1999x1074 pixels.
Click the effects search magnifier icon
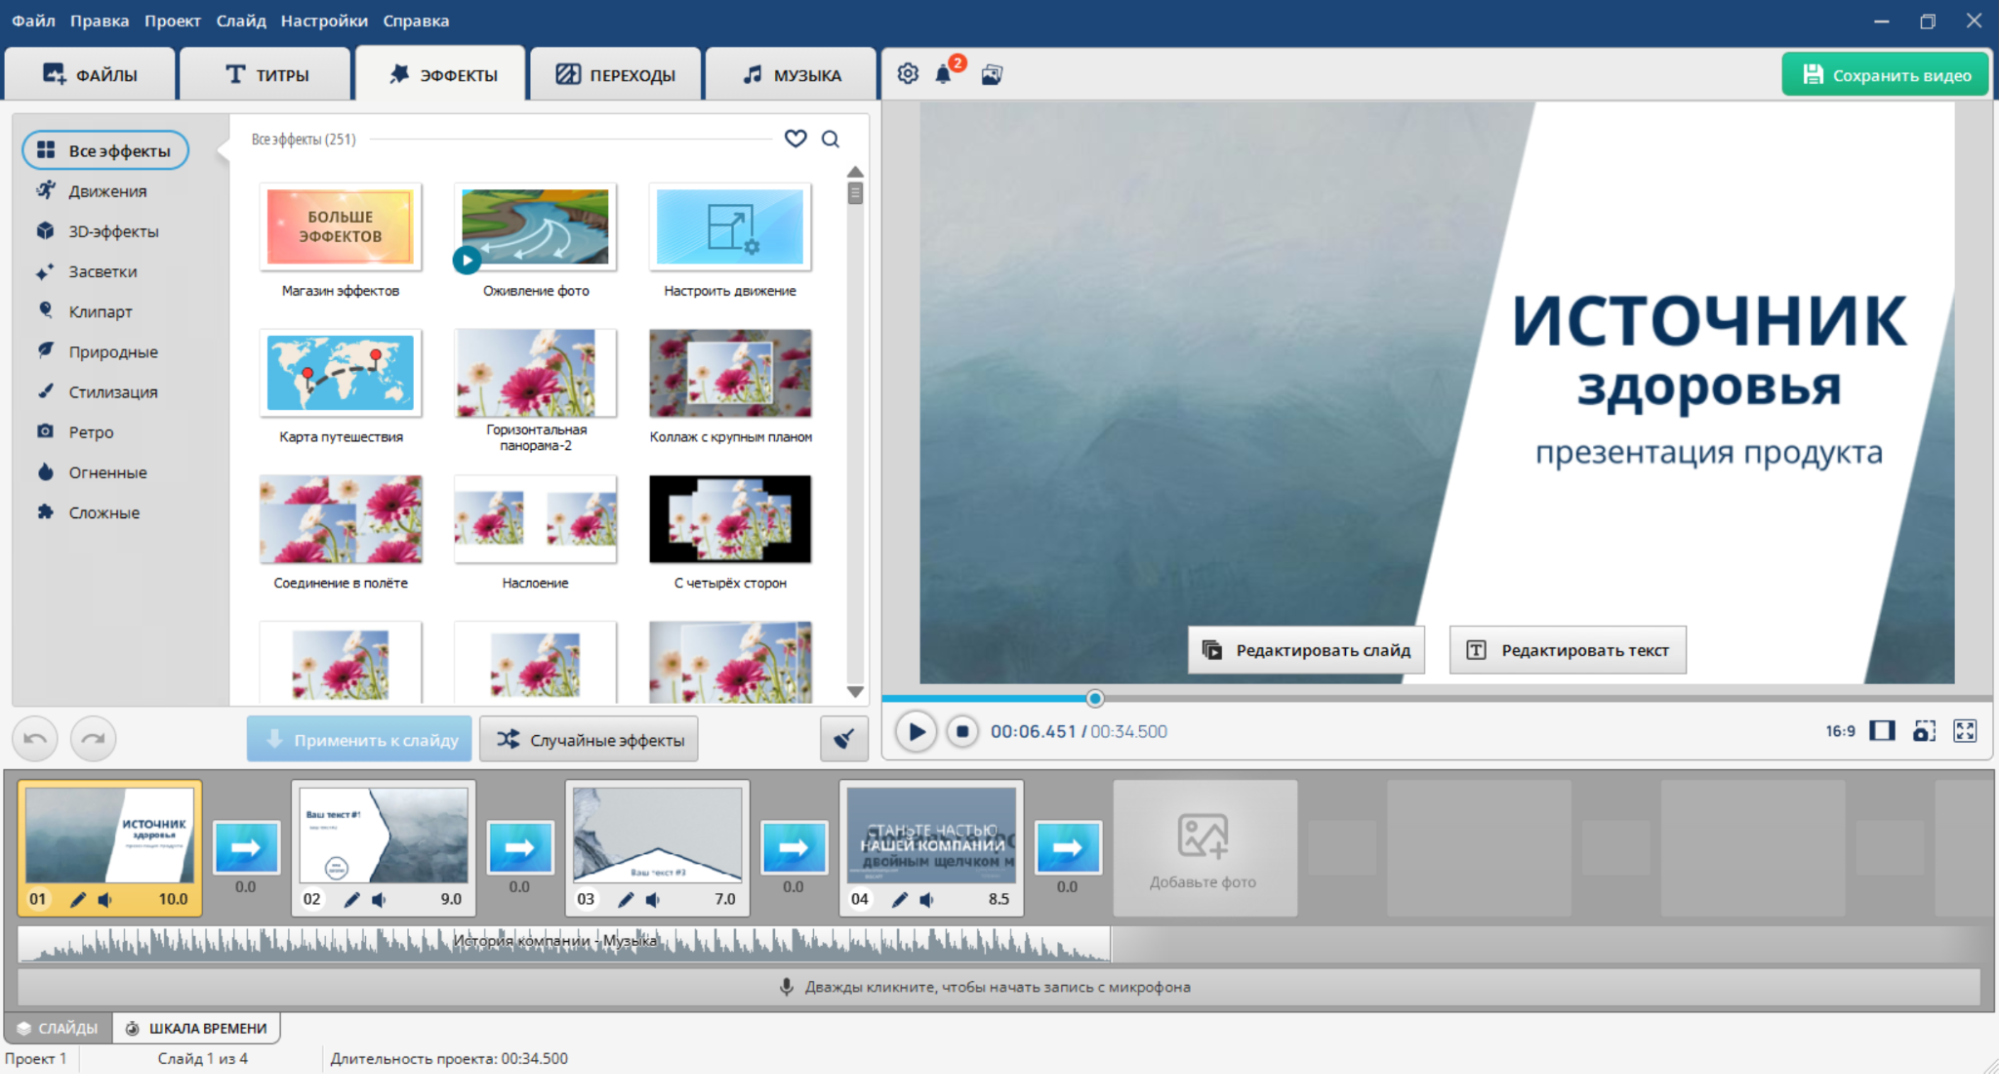(830, 139)
